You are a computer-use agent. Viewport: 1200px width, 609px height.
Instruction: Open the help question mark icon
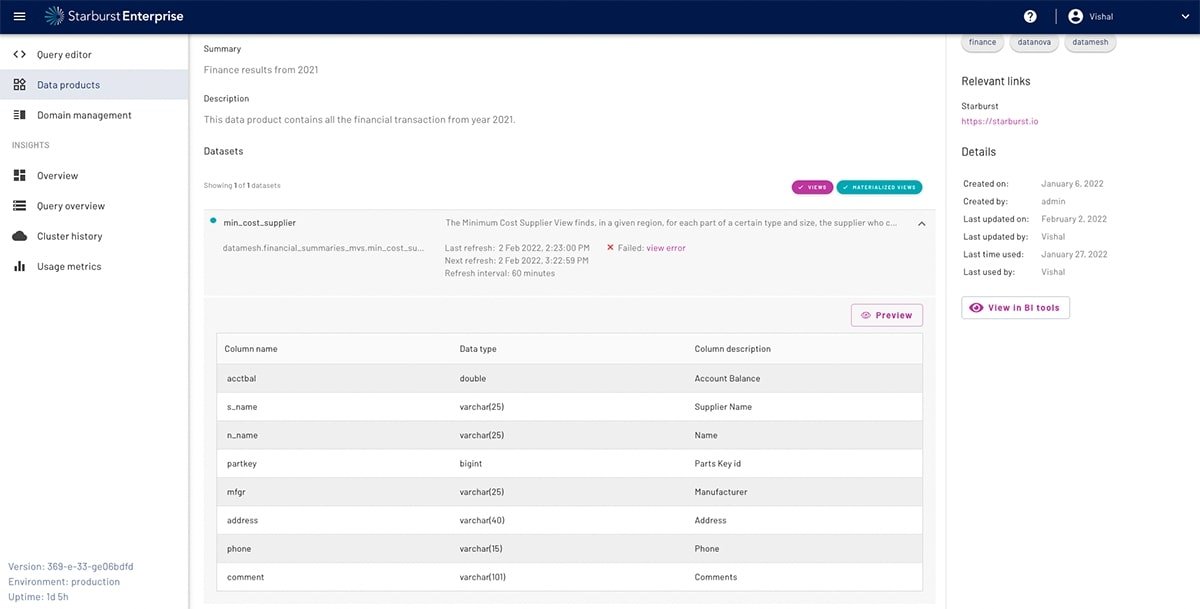[x=1030, y=17]
